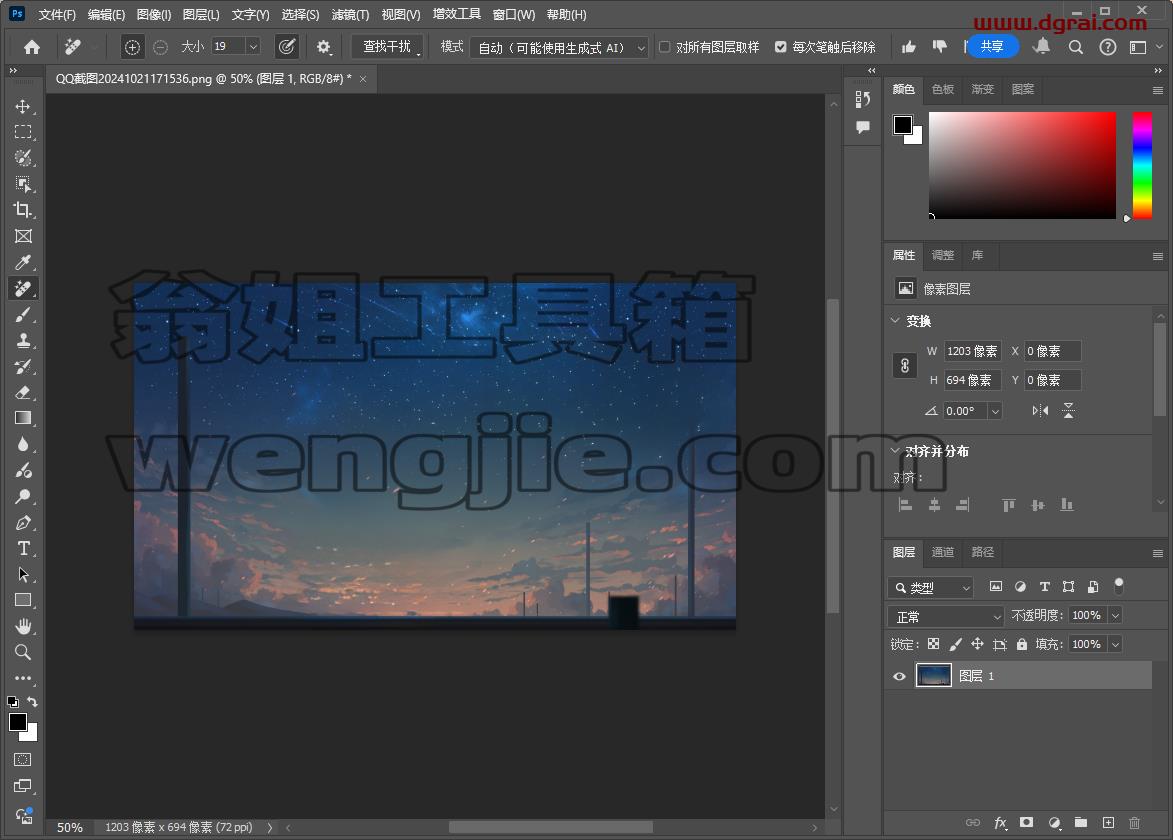Click the foreground color swatch in Color panel
1173x840 pixels.
coord(903,124)
